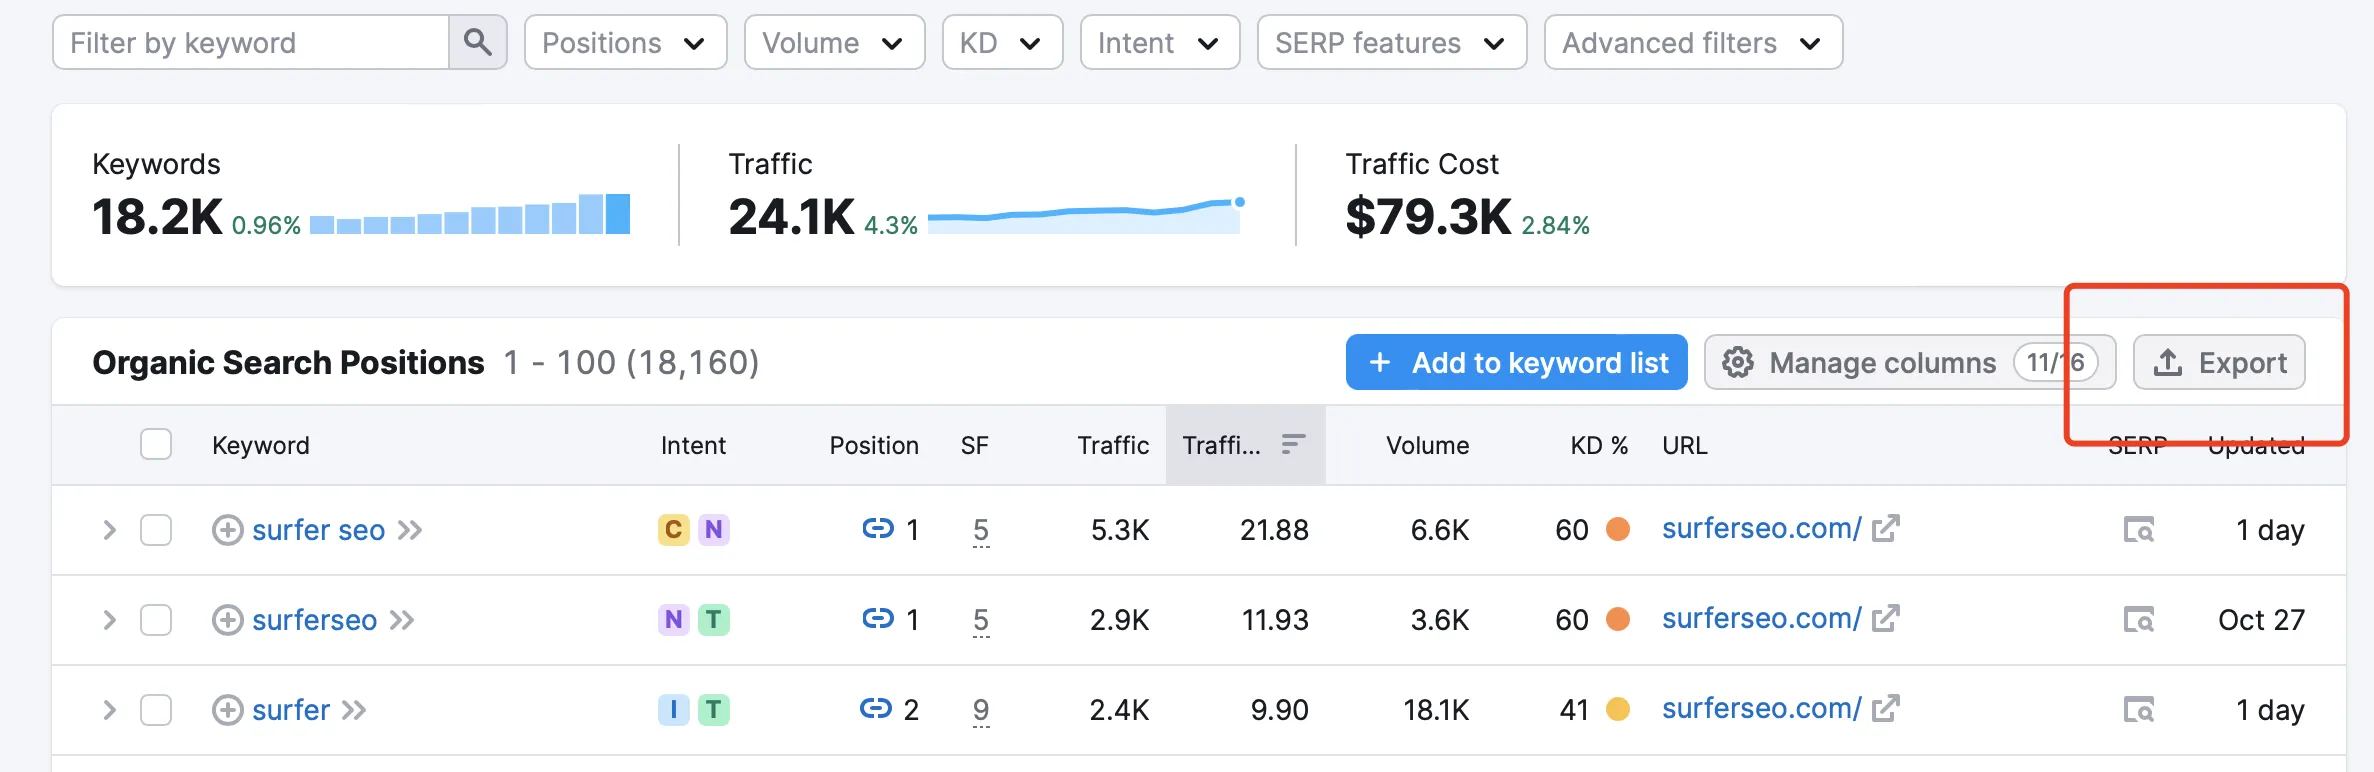The width and height of the screenshot is (2374, 772).
Task: Check the surfer seo row checkbox
Action: [156, 530]
